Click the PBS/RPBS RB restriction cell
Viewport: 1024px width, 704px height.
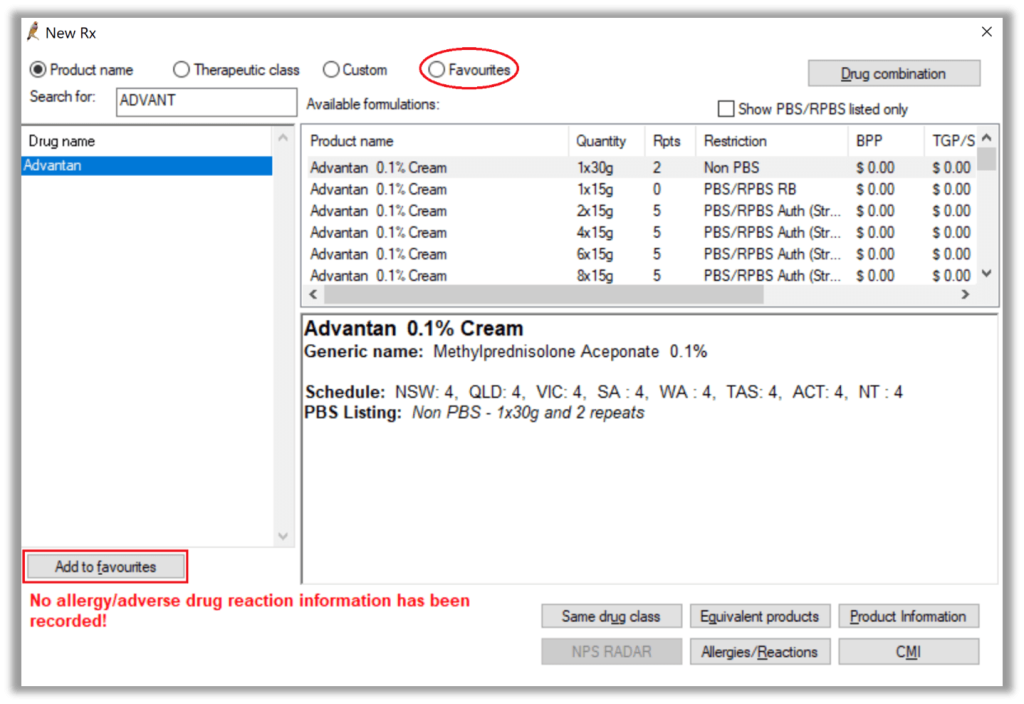pyautogui.click(x=750, y=189)
